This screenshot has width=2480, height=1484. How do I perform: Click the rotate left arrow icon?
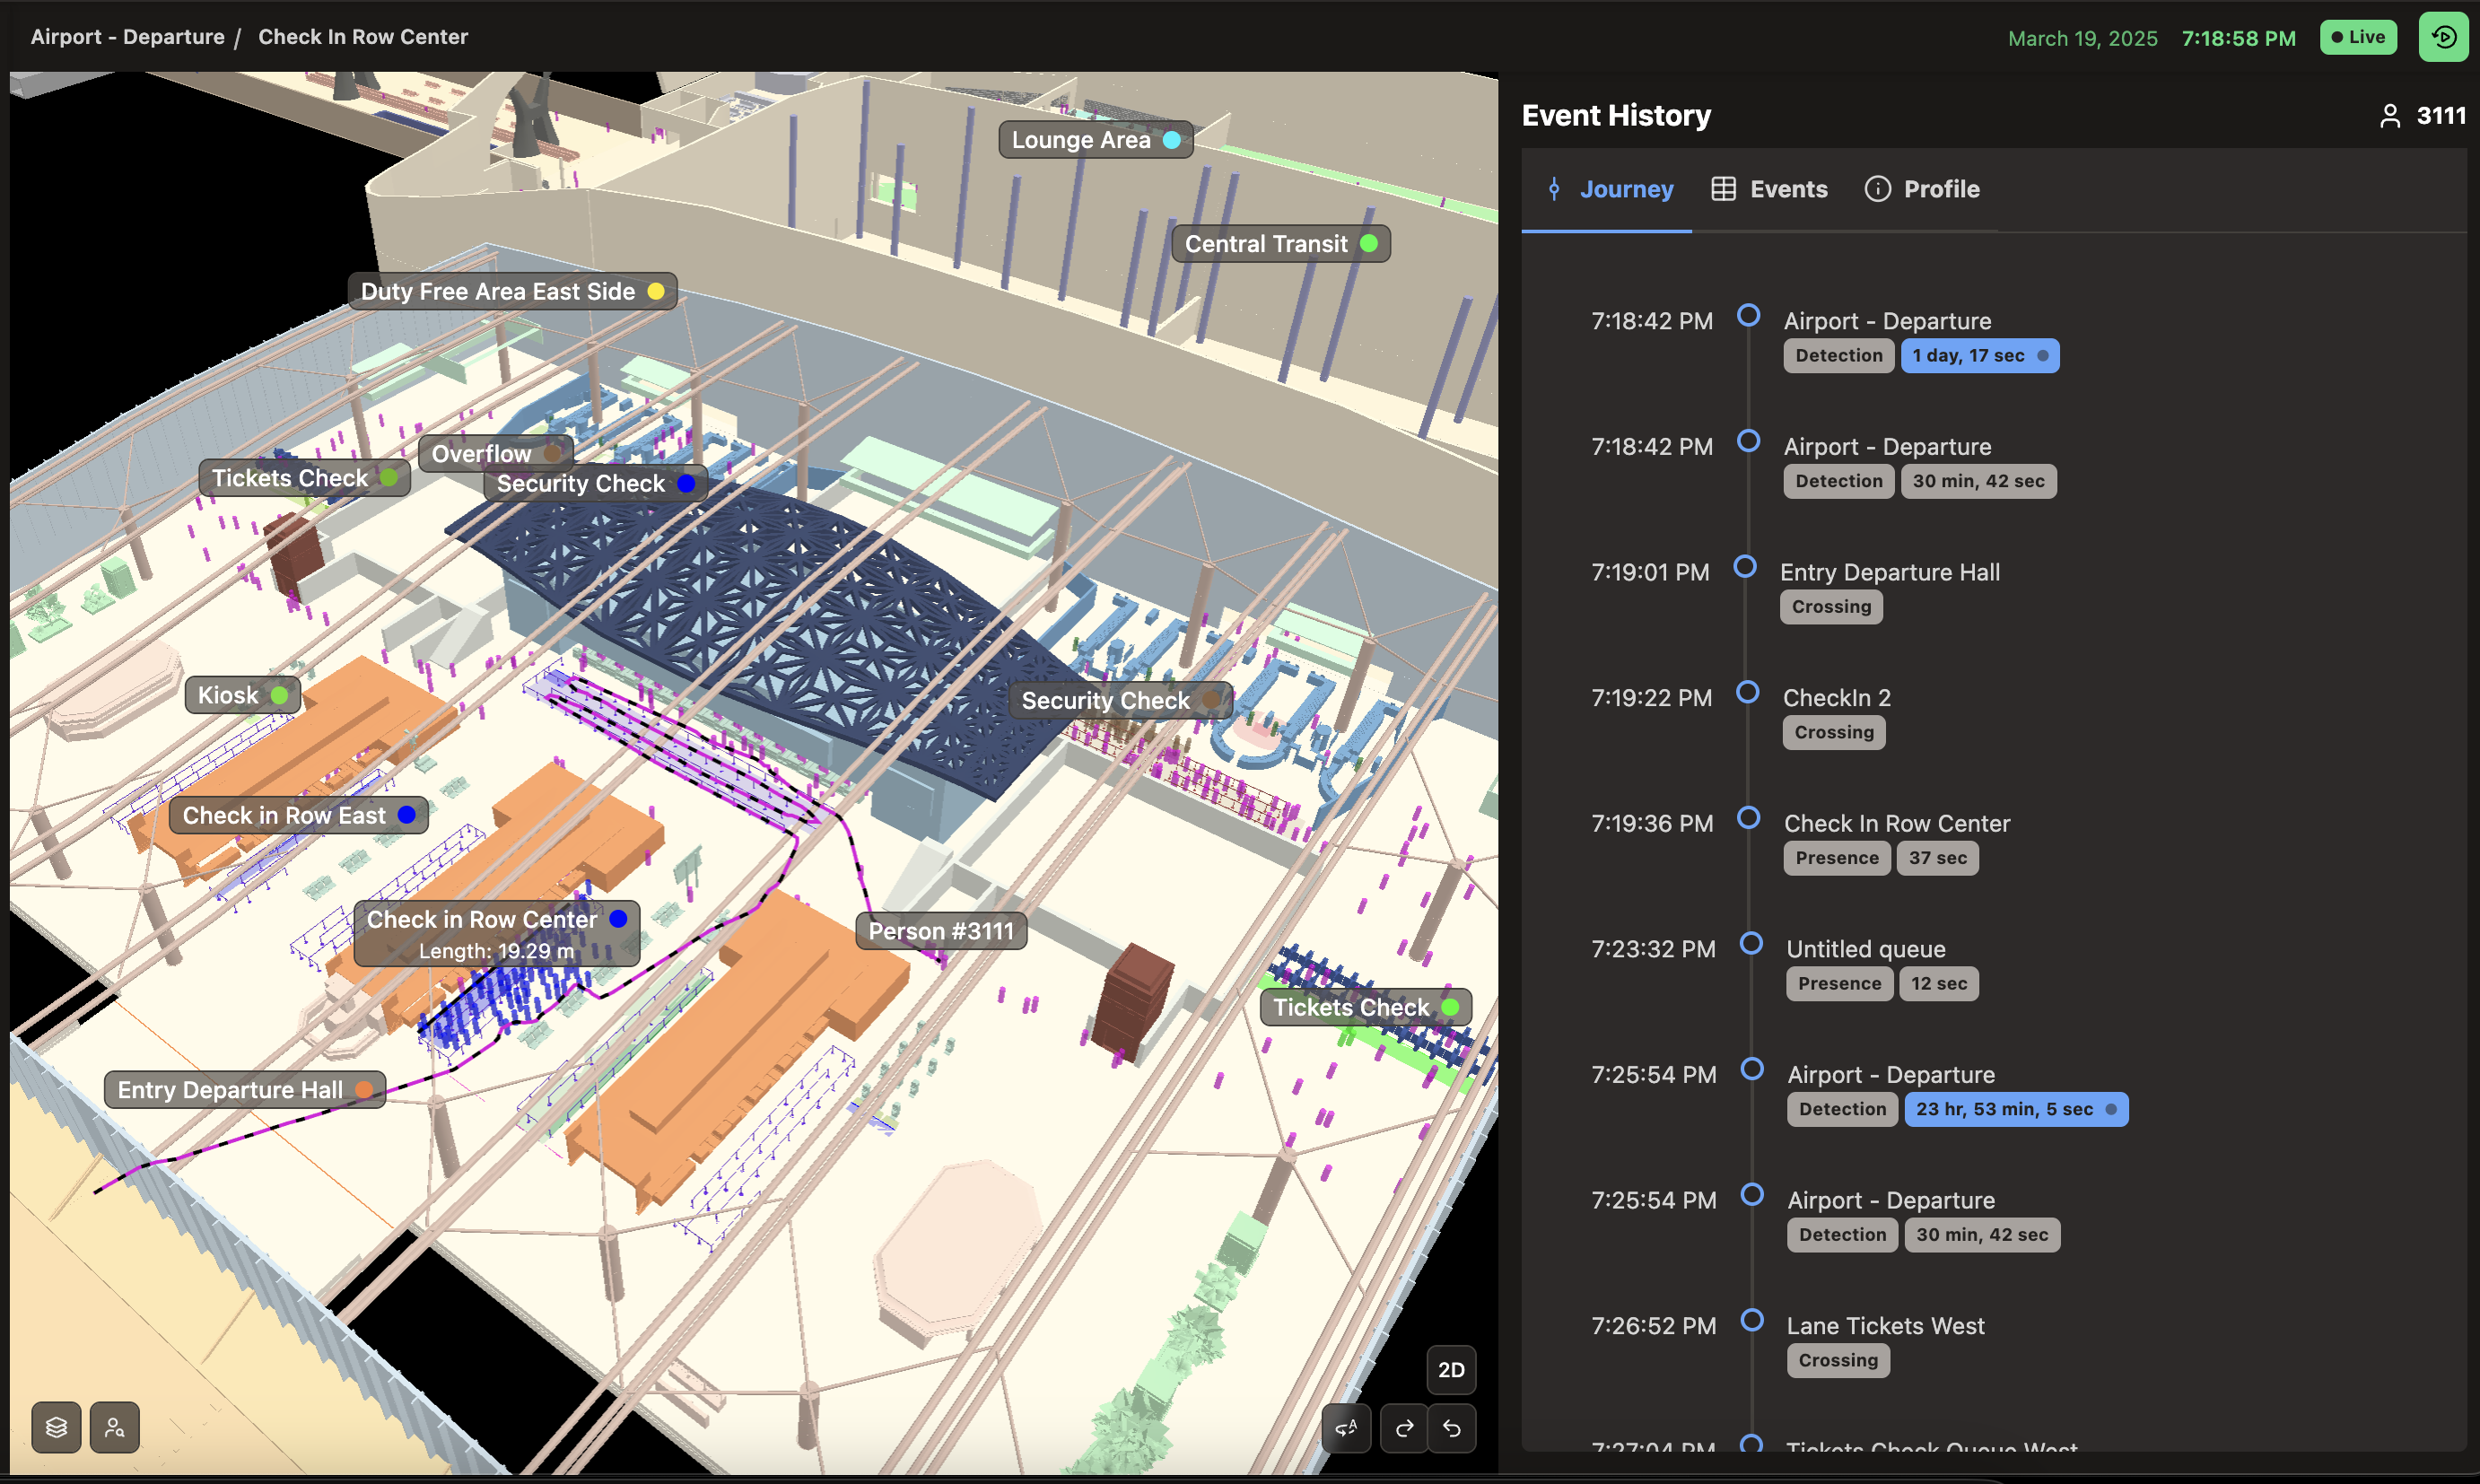(1452, 1428)
